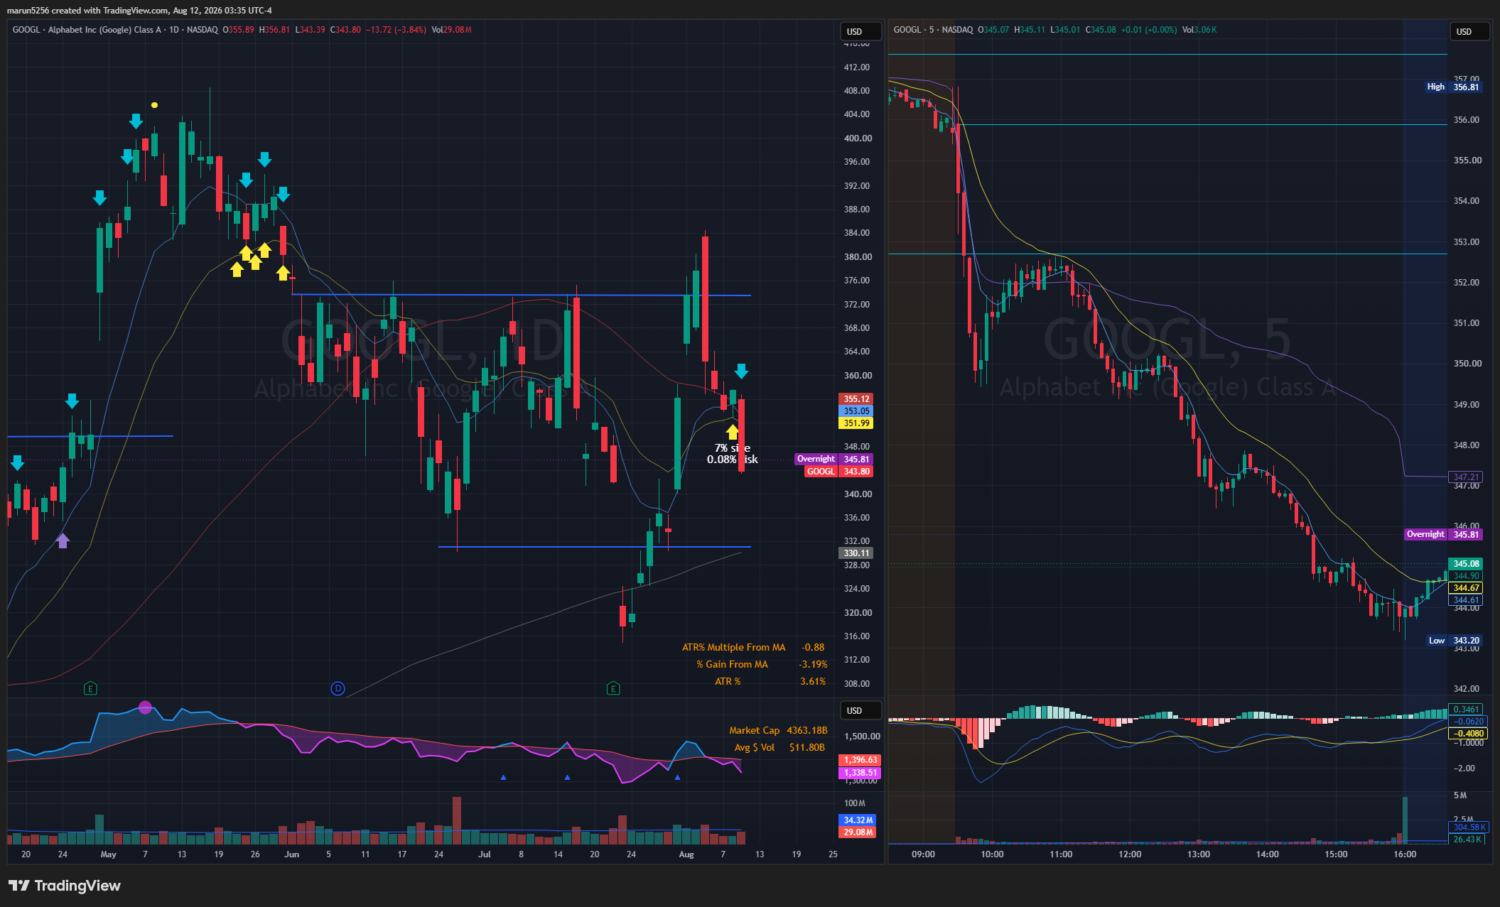Click the blue dividend D marker
Image resolution: width=1500 pixels, height=907 pixels.
(338, 688)
